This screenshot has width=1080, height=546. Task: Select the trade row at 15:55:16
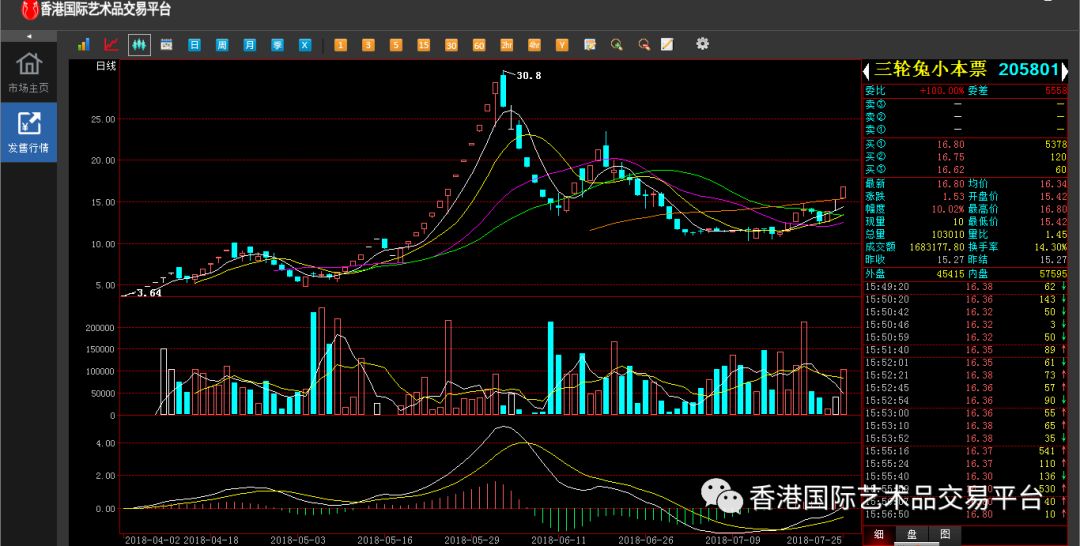966,451
